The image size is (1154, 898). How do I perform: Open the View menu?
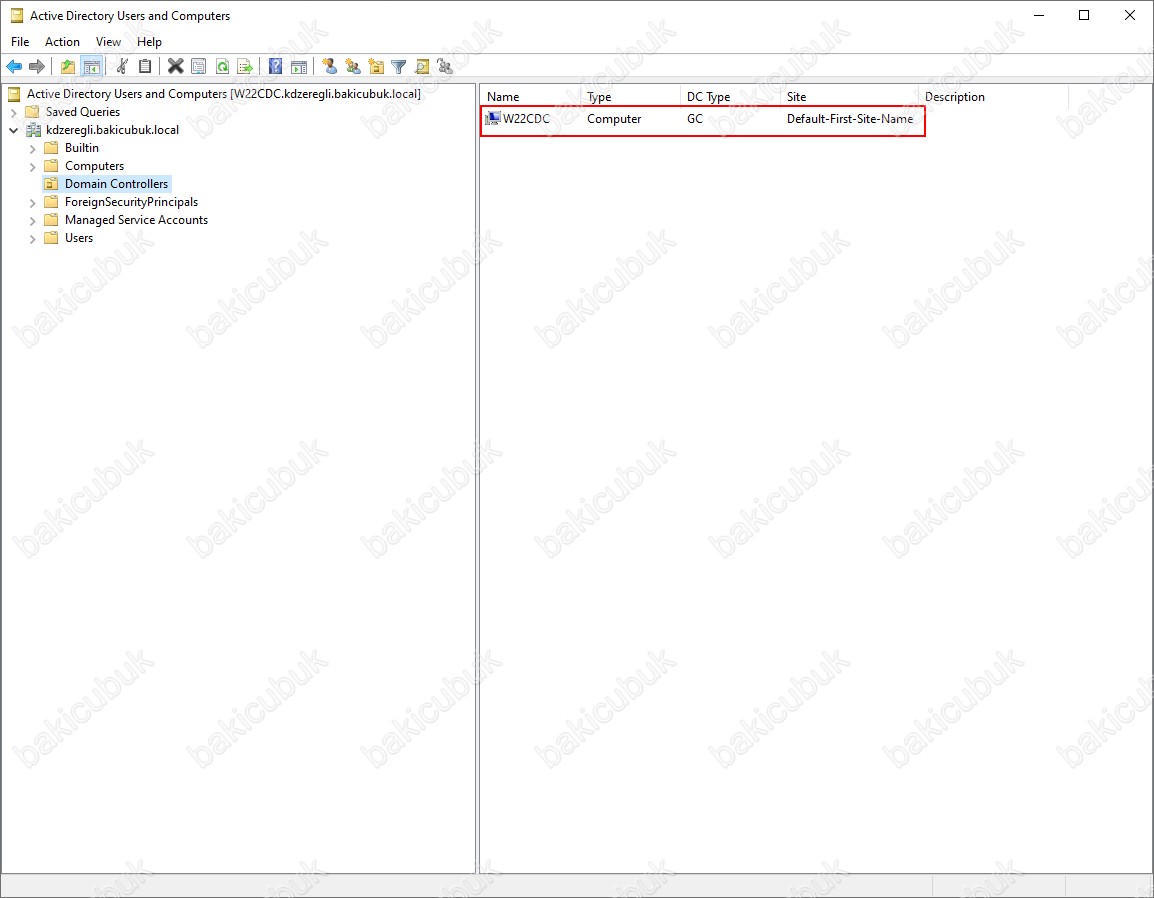click(x=108, y=42)
